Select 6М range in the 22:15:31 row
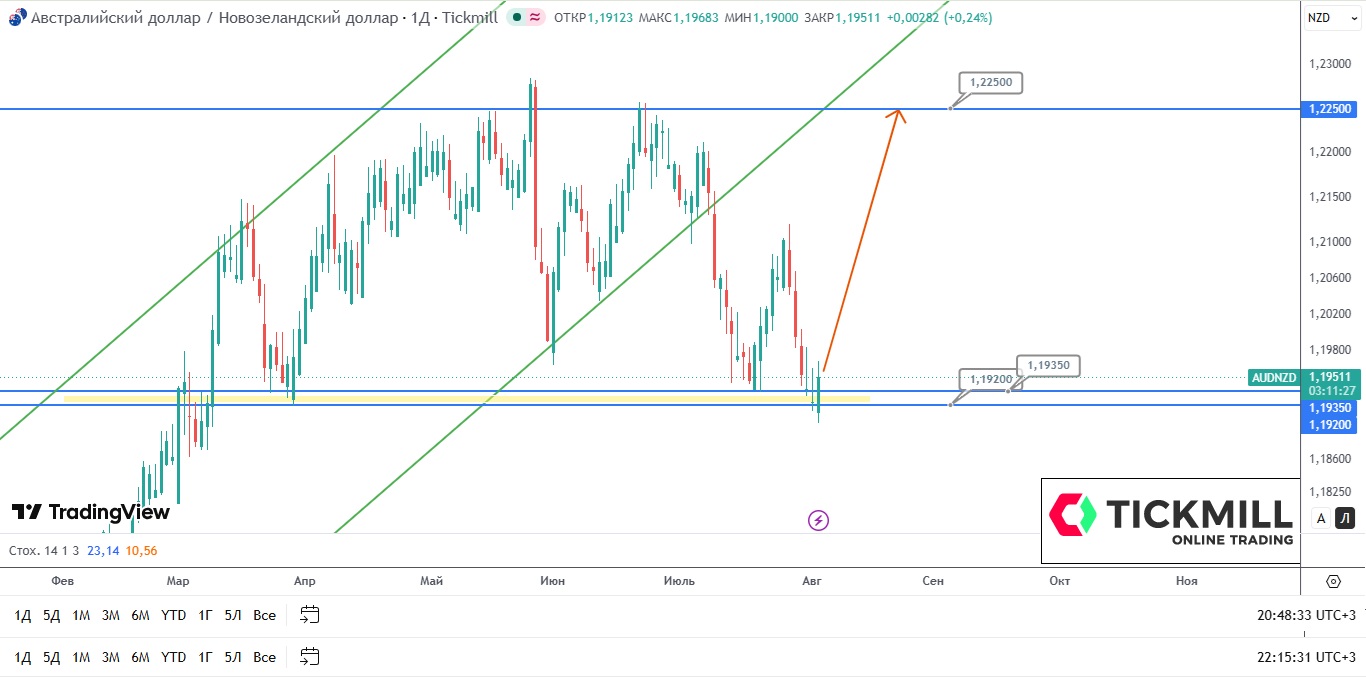Viewport: 1366px width, 677px height. pos(140,657)
